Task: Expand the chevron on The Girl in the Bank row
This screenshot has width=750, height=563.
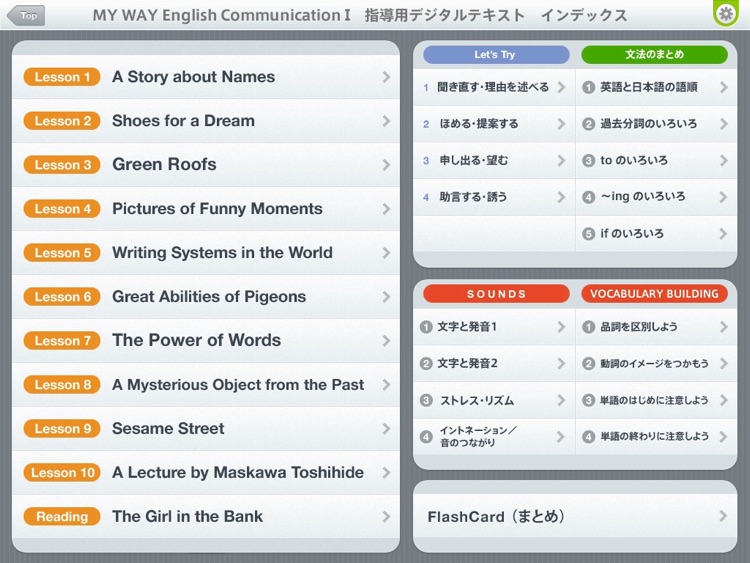Action: point(386,517)
